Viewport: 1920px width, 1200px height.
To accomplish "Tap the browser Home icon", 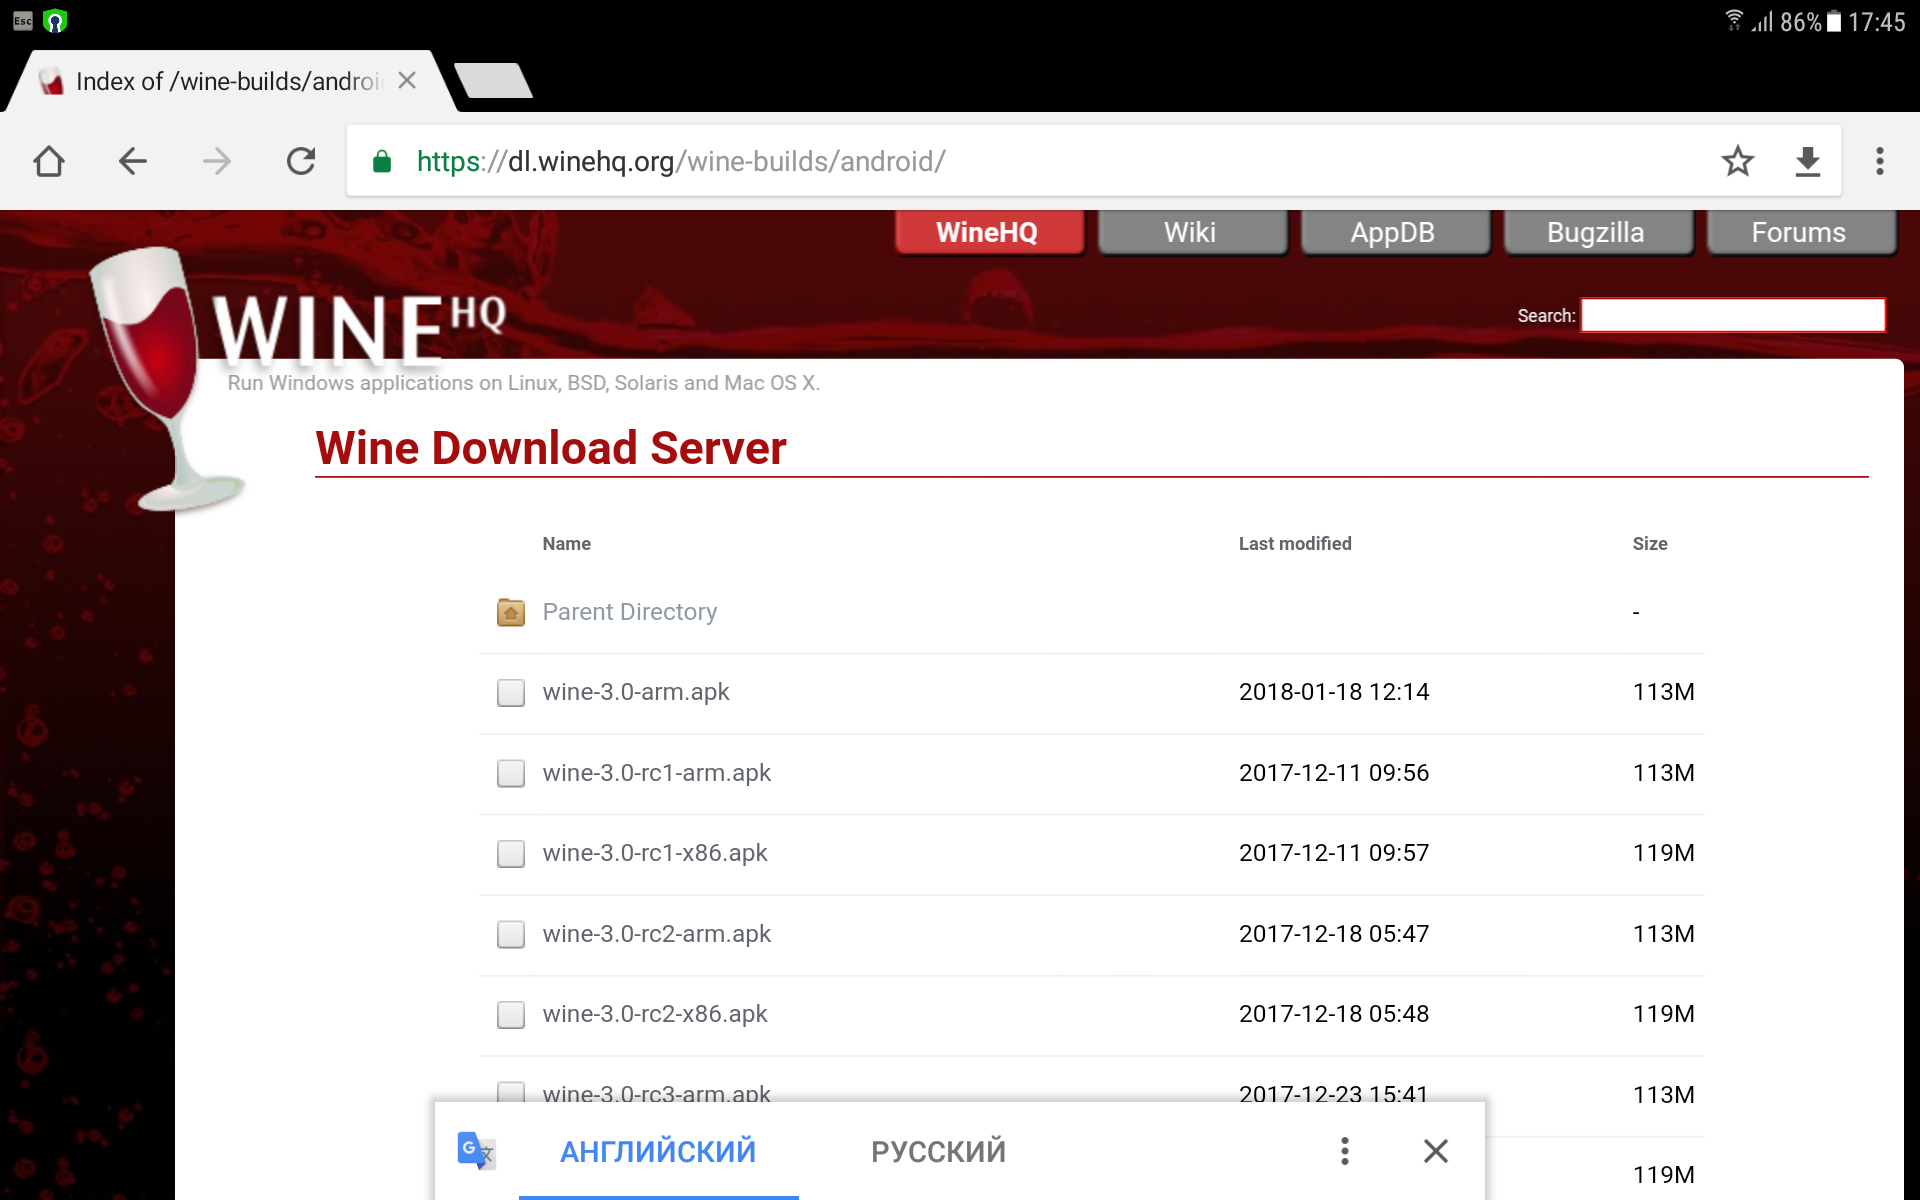I will pyautogui.click(x=49, y=161).
